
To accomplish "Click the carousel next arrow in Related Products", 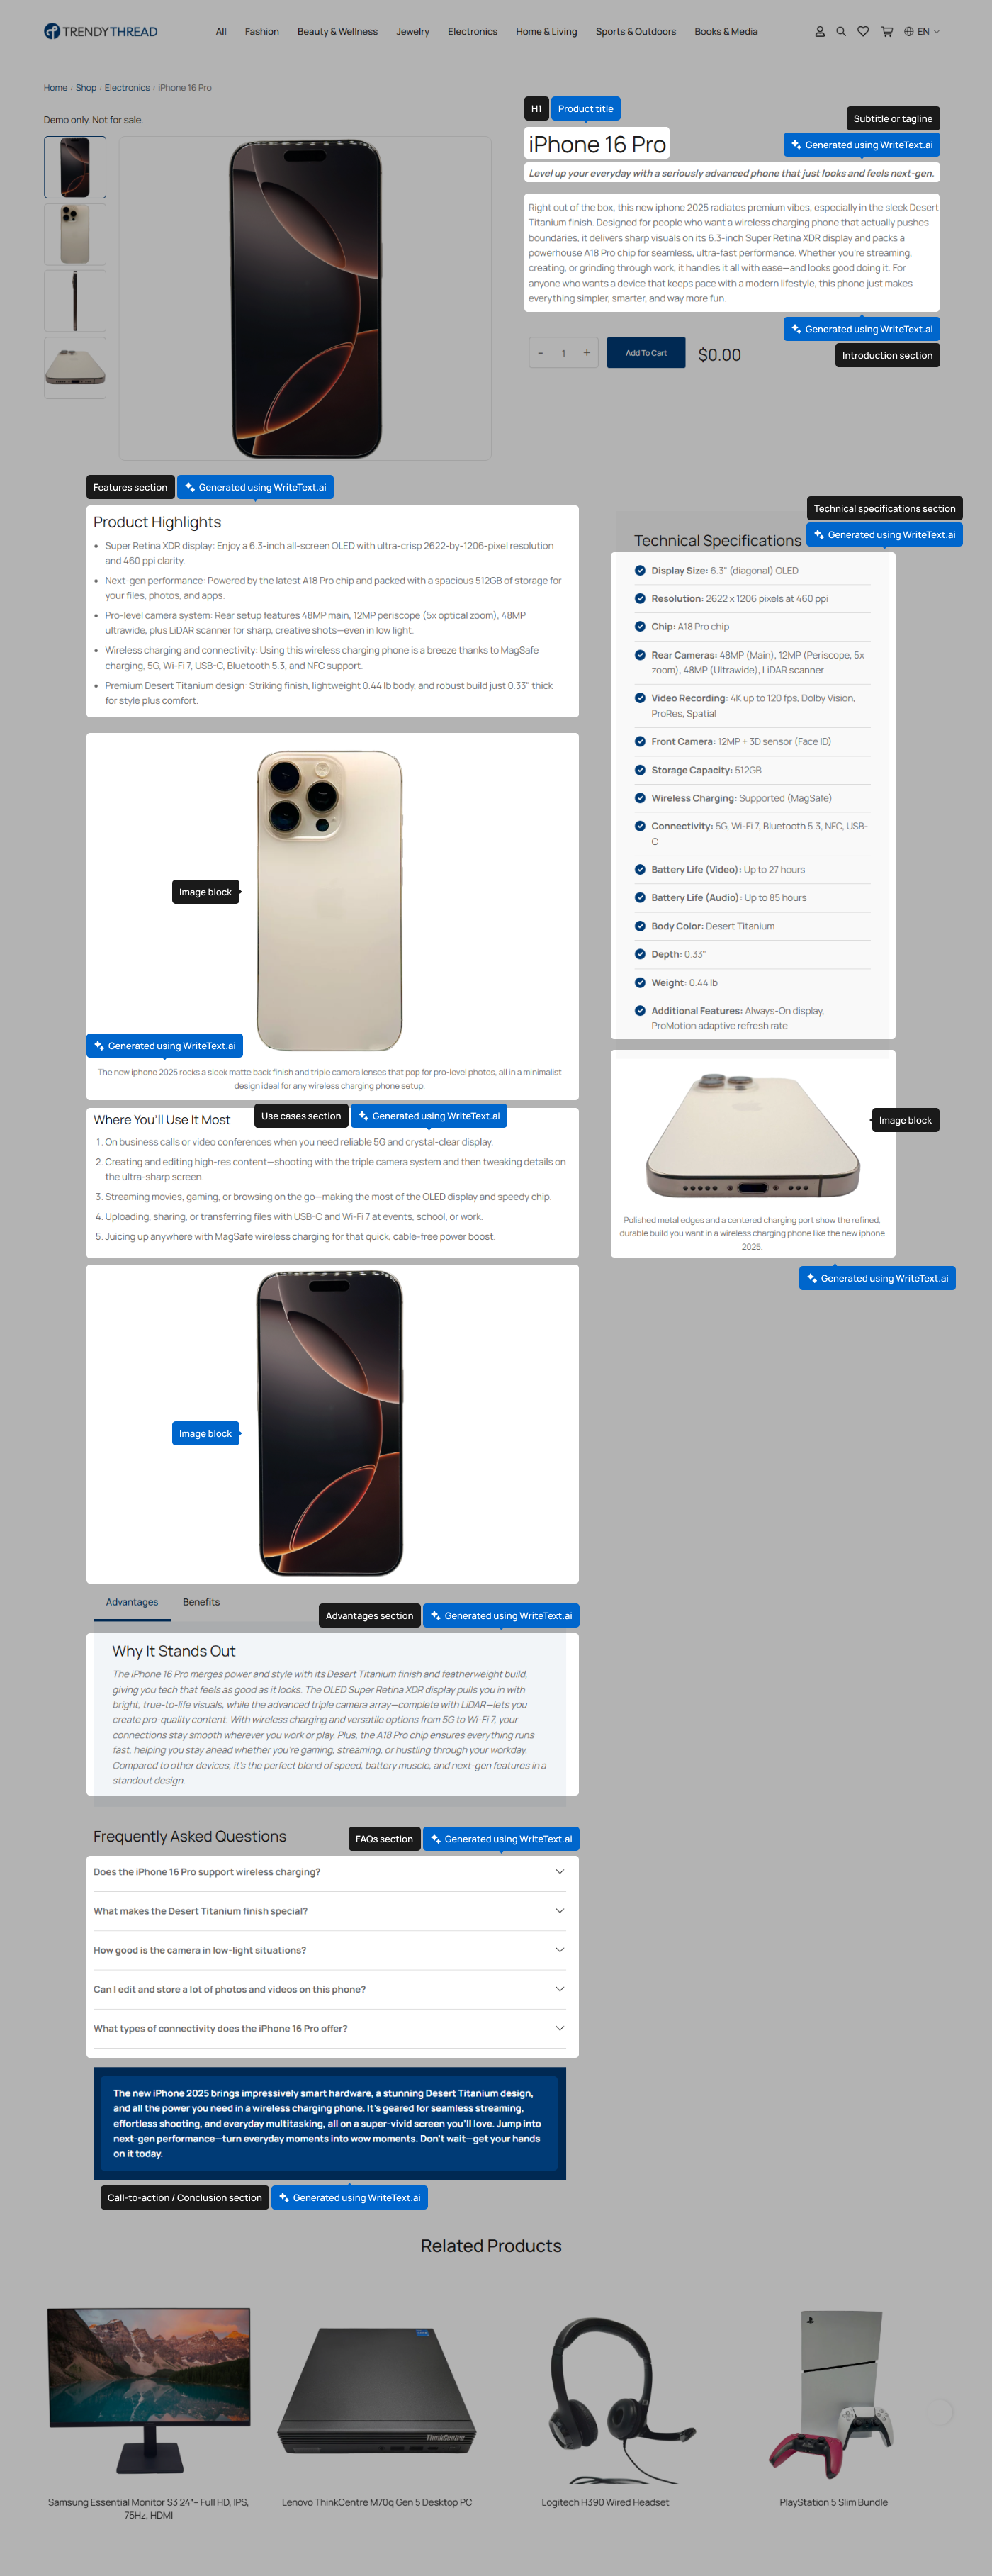I will coord(941,2411).
